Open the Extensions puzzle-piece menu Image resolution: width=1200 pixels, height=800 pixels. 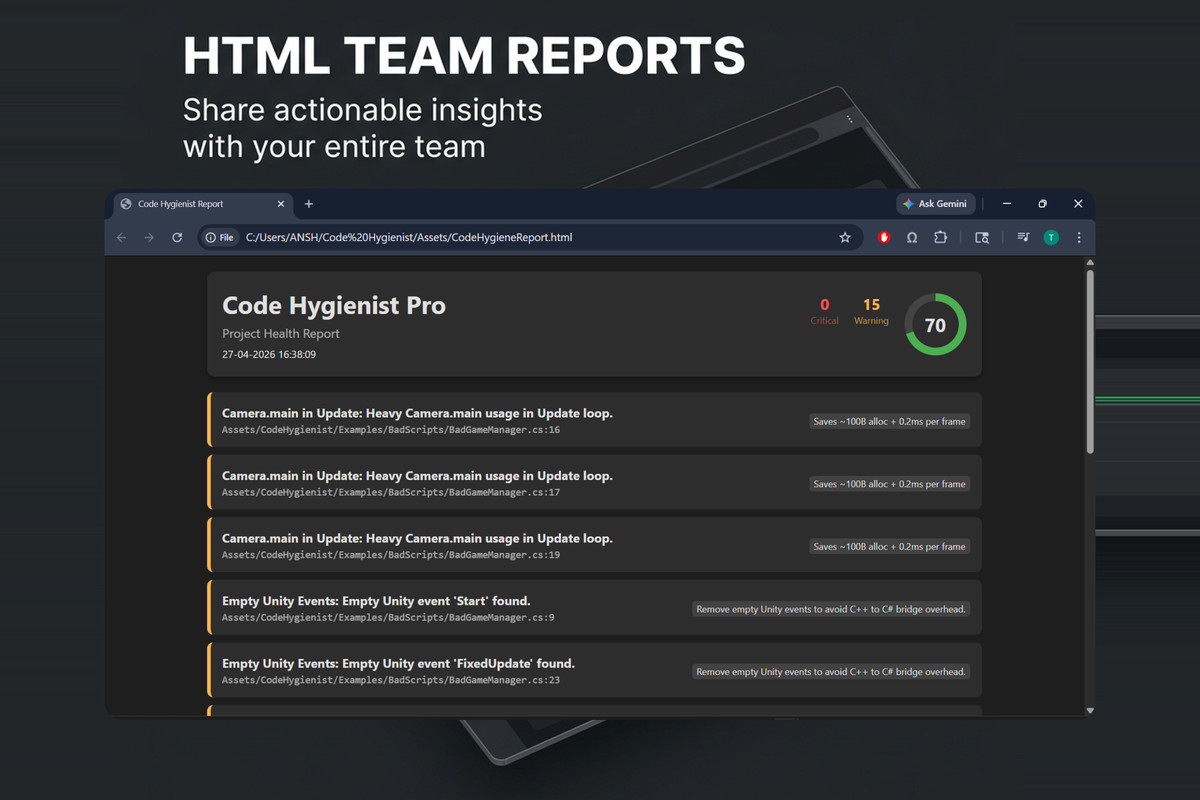(x=940, y=238)
